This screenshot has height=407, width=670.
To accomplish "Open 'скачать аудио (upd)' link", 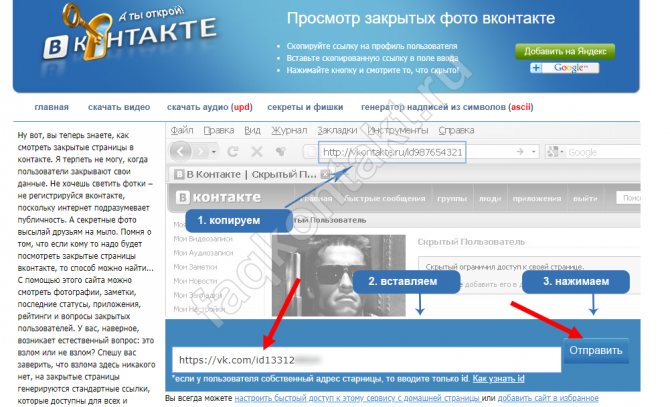I will click(x=209, y=107).
